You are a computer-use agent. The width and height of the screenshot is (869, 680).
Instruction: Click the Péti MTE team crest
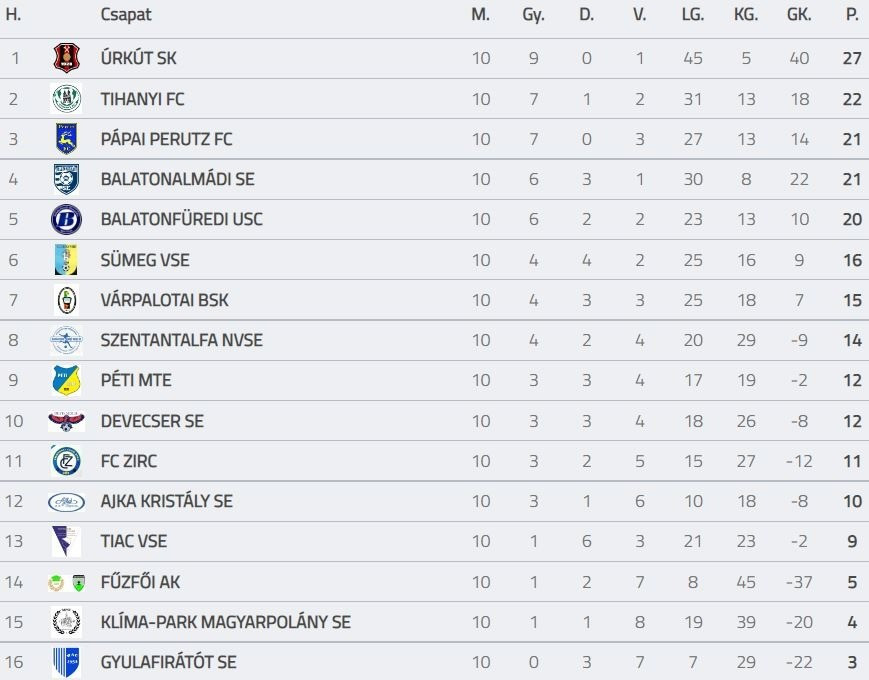(66, 381)
